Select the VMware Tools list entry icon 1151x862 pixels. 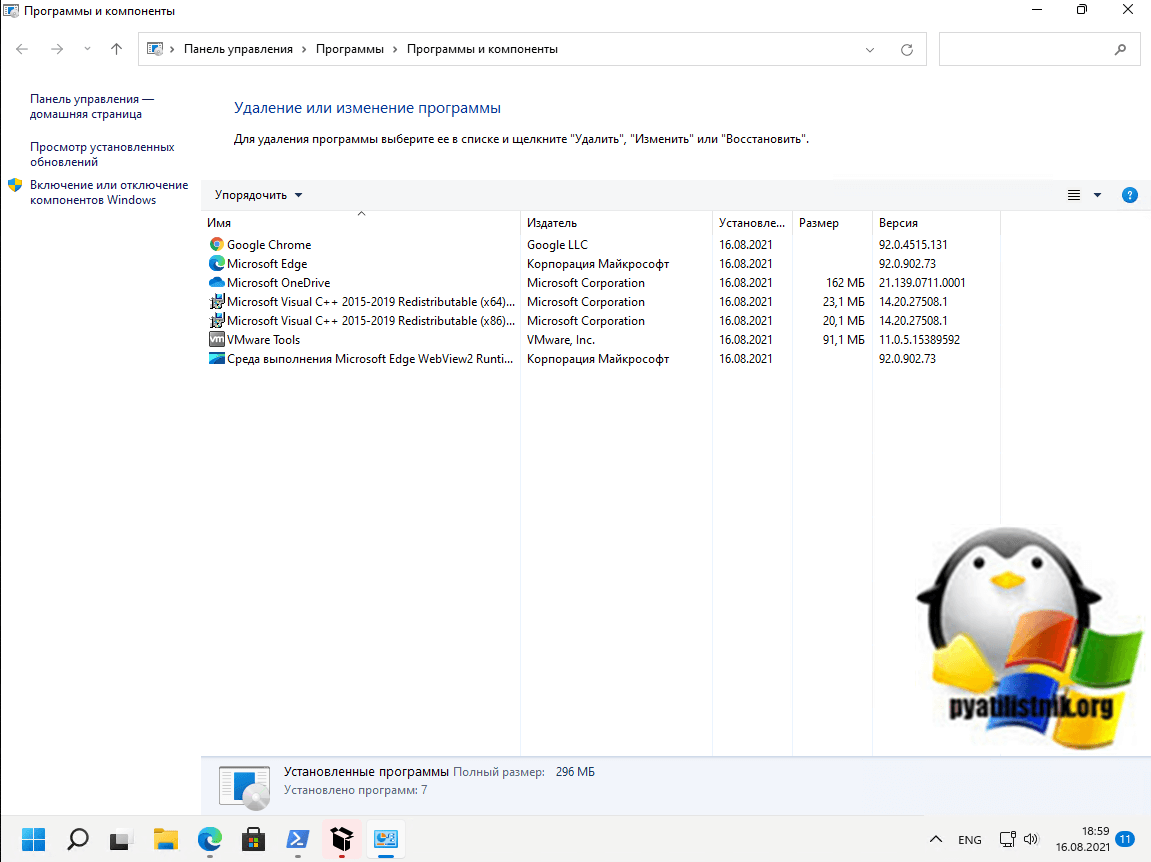click(x=217, y=340)
